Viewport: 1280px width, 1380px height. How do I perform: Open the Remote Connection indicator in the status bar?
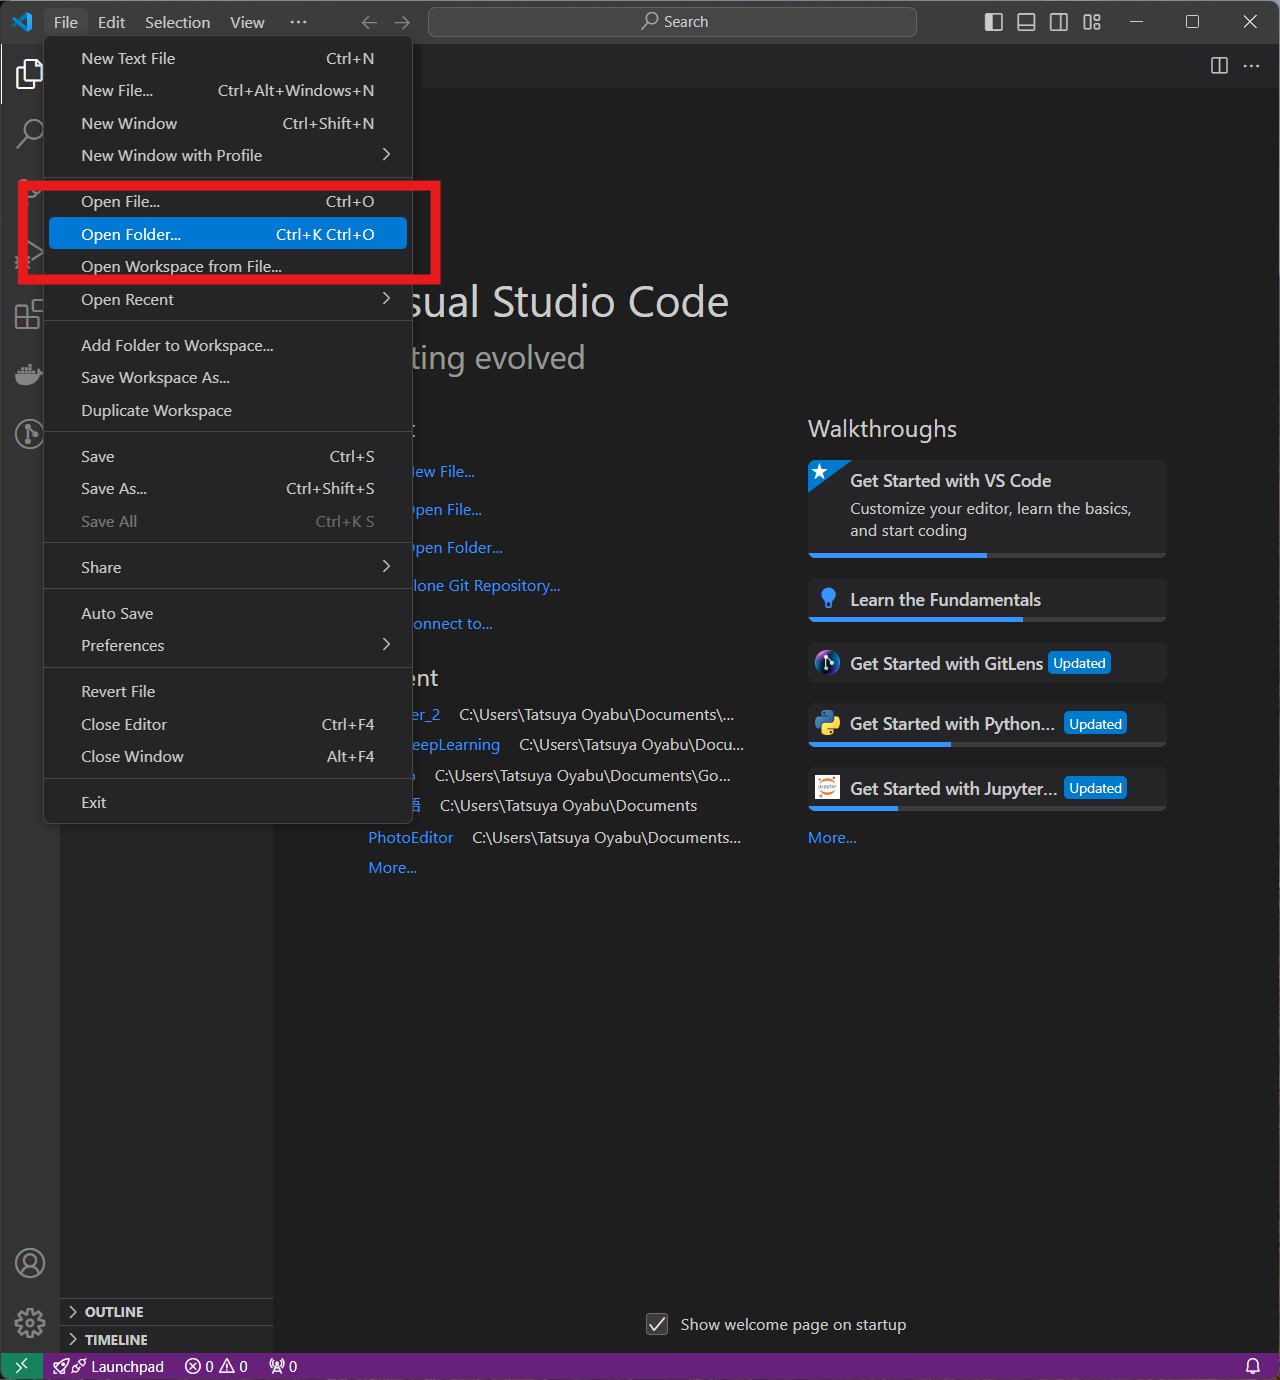click(x=21, y=1366)
